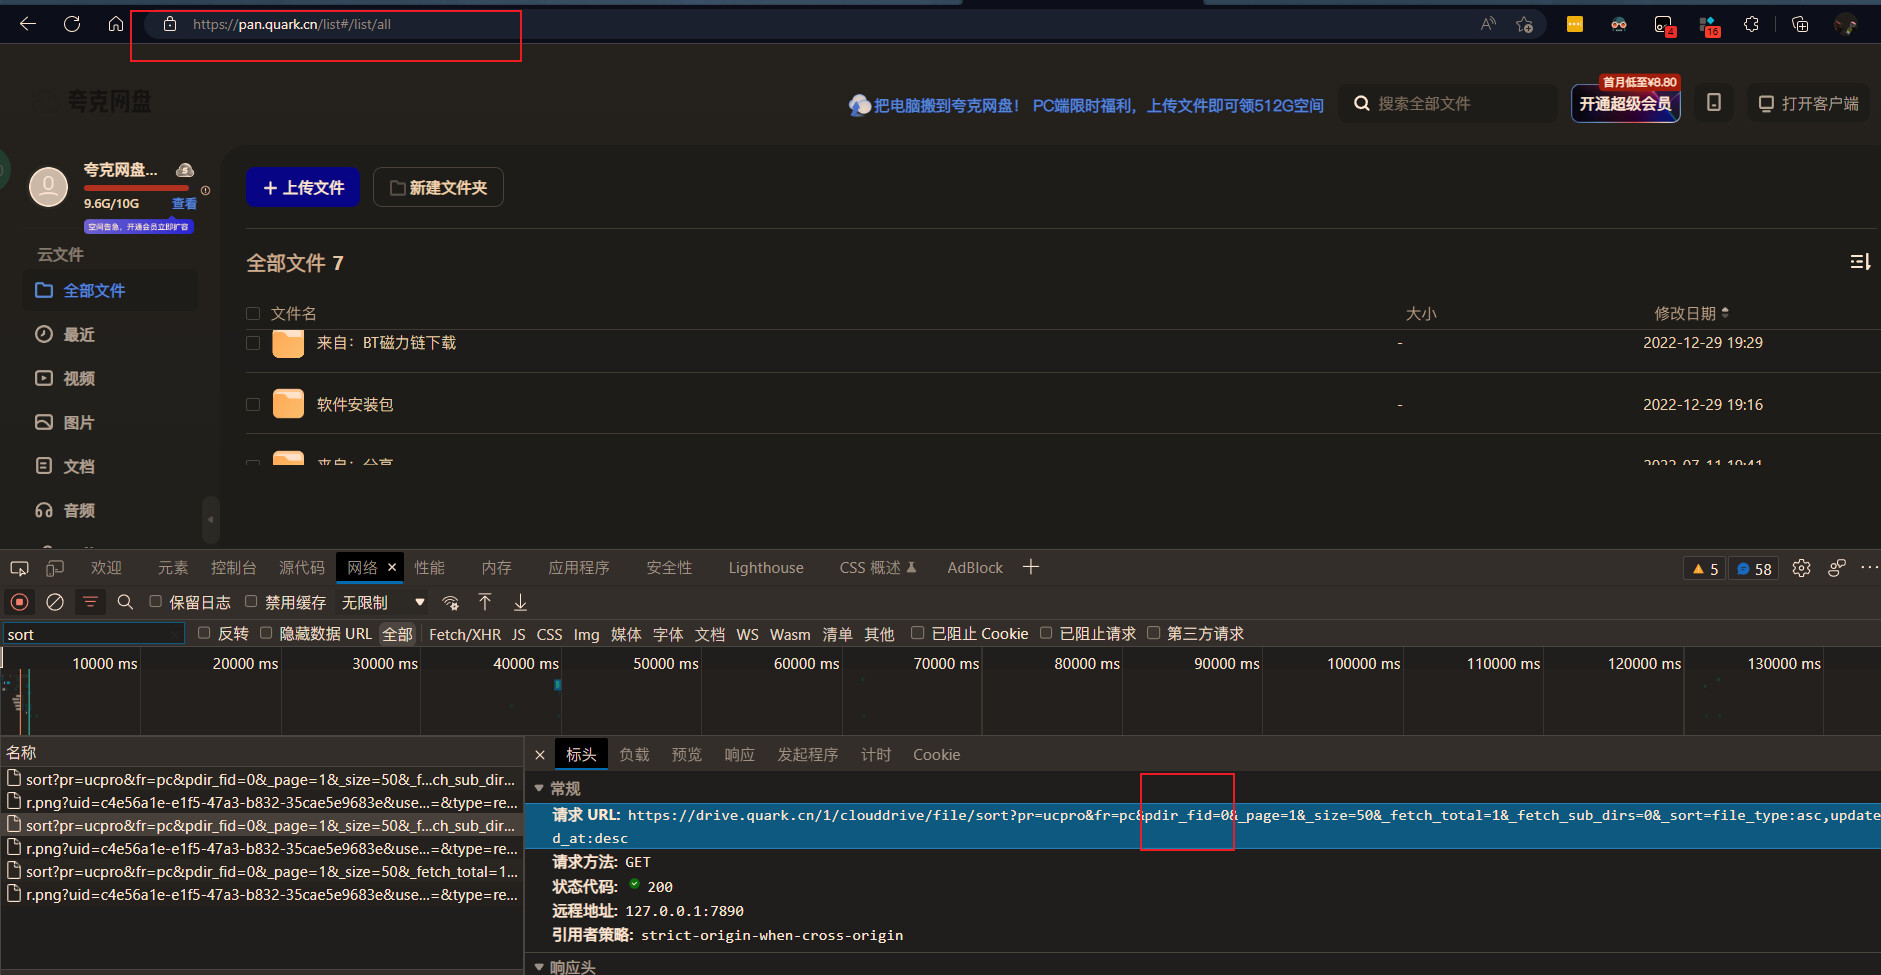
Task: Open the extension with red 16 badge
Action: 1709,25
